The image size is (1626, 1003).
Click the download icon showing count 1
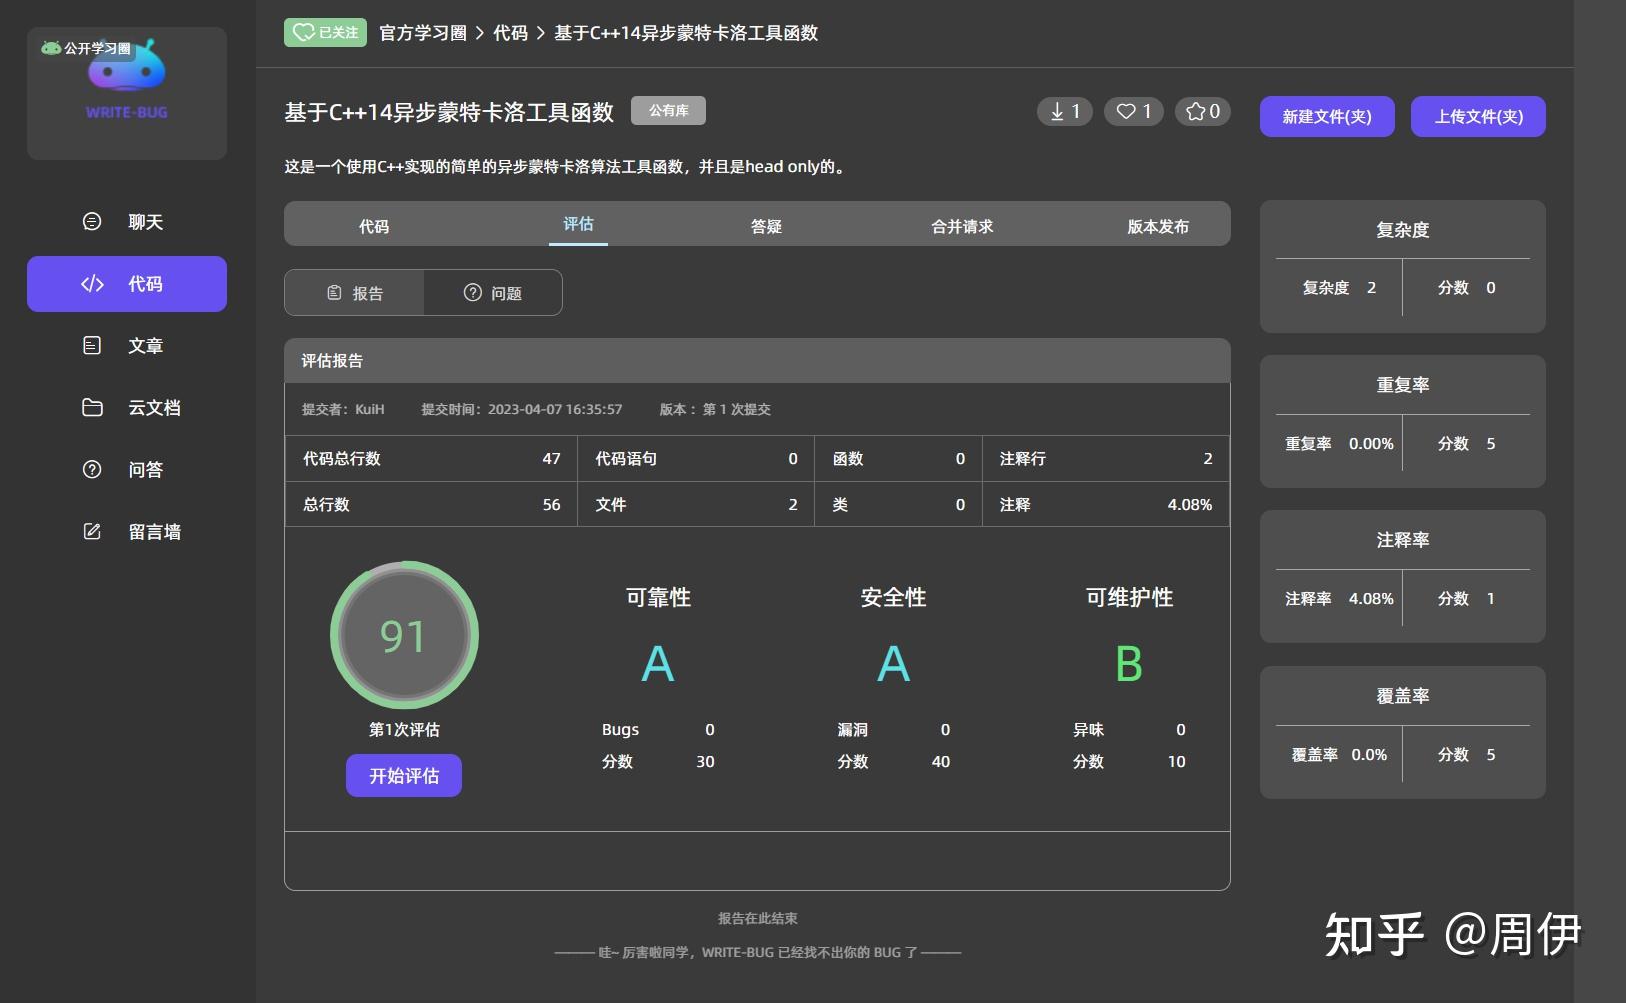coord(1064,111)
